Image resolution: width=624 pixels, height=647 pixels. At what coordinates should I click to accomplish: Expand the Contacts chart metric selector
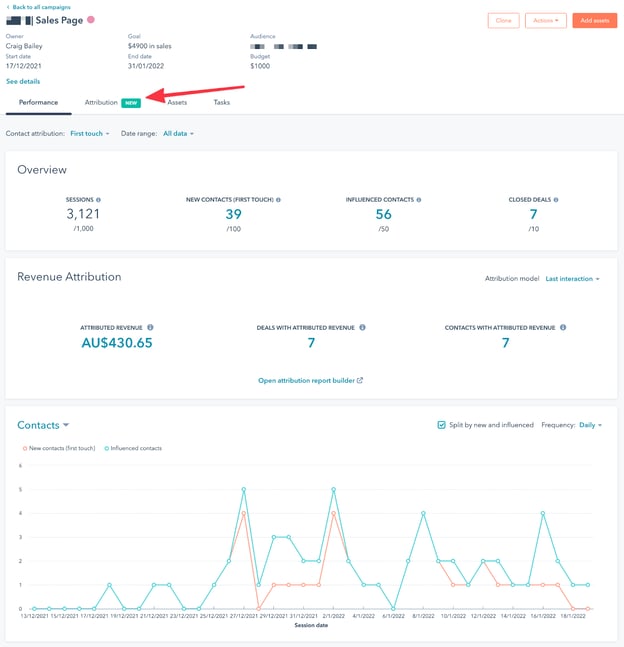click(x=43, y=425)
